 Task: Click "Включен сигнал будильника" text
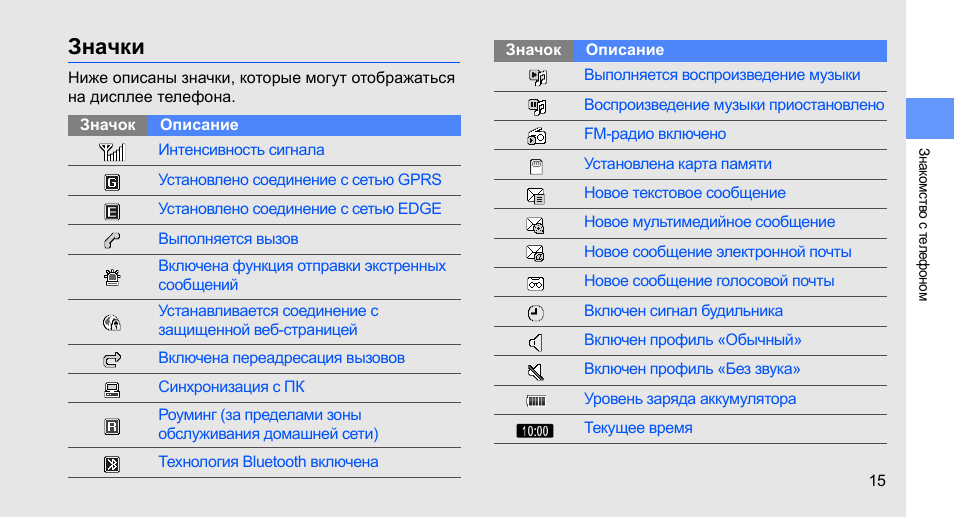[x=683, y=311]
